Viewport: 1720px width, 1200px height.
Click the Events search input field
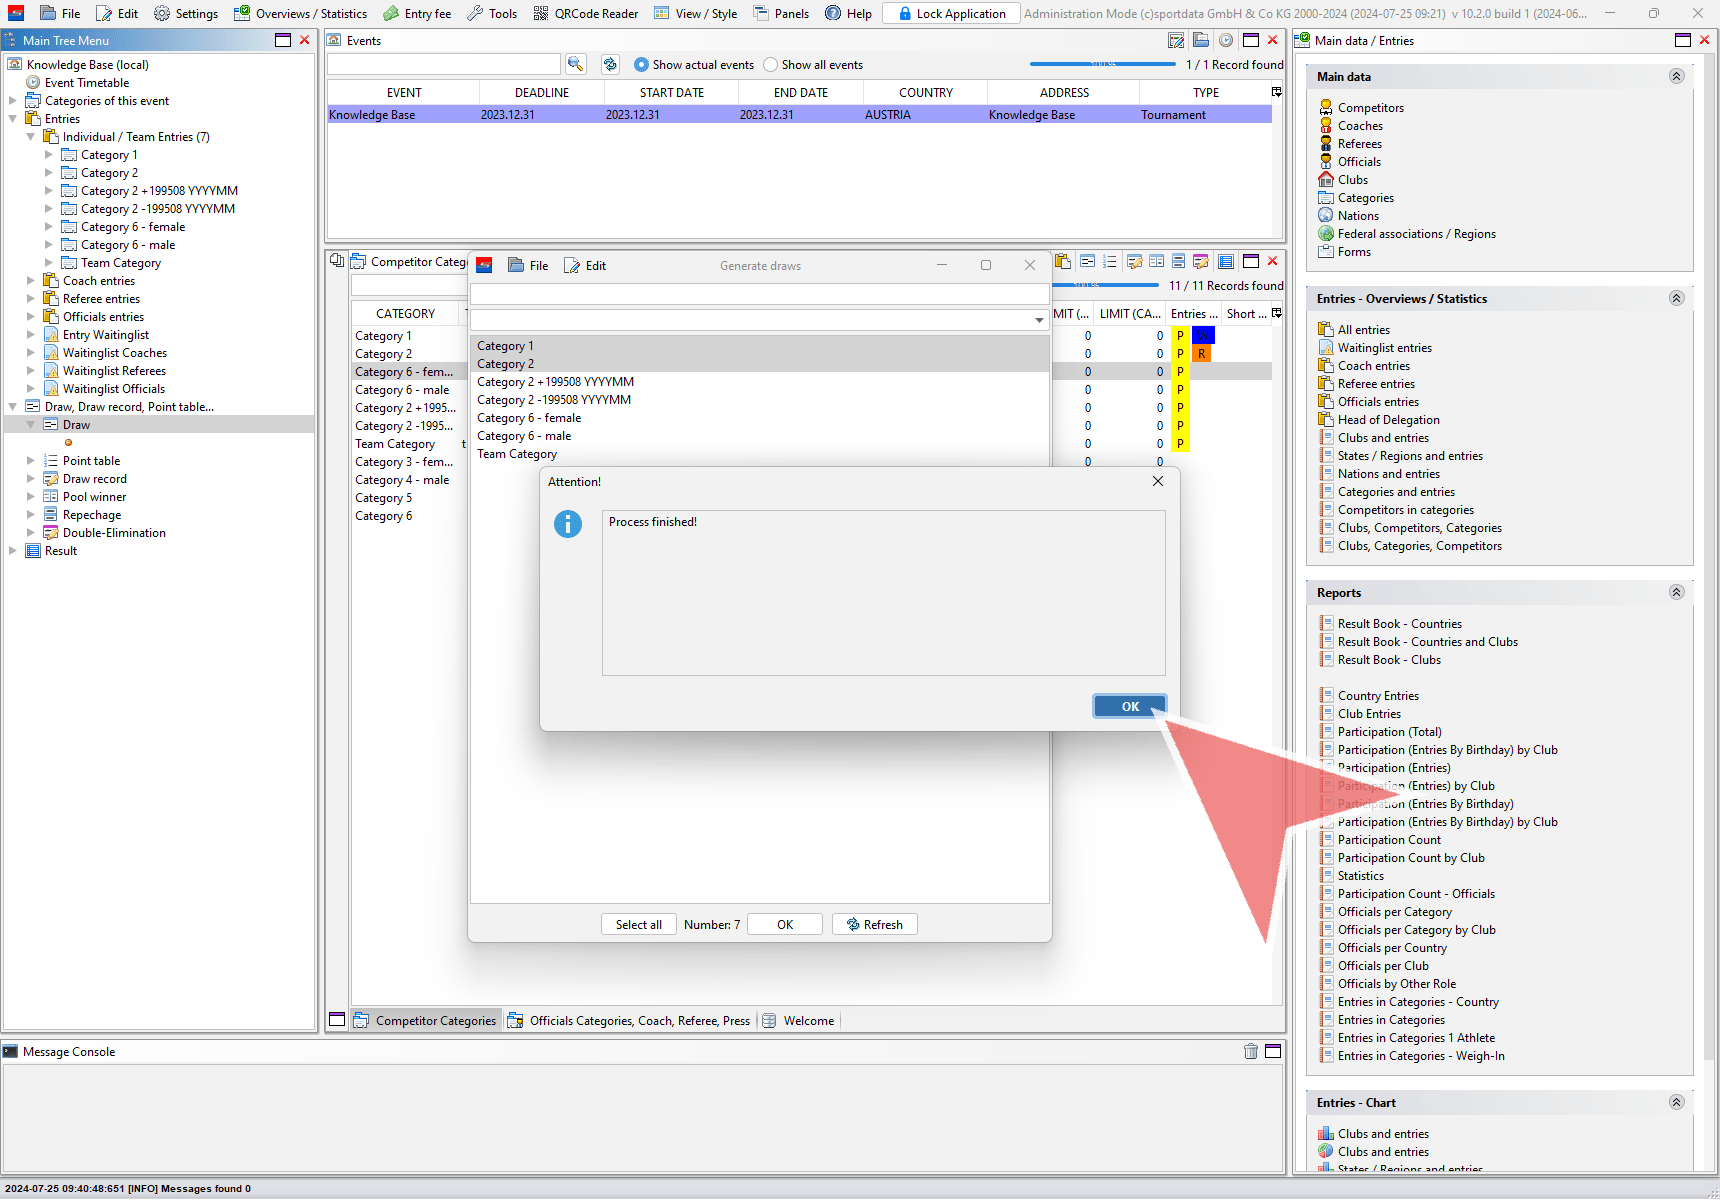[443, 64]
